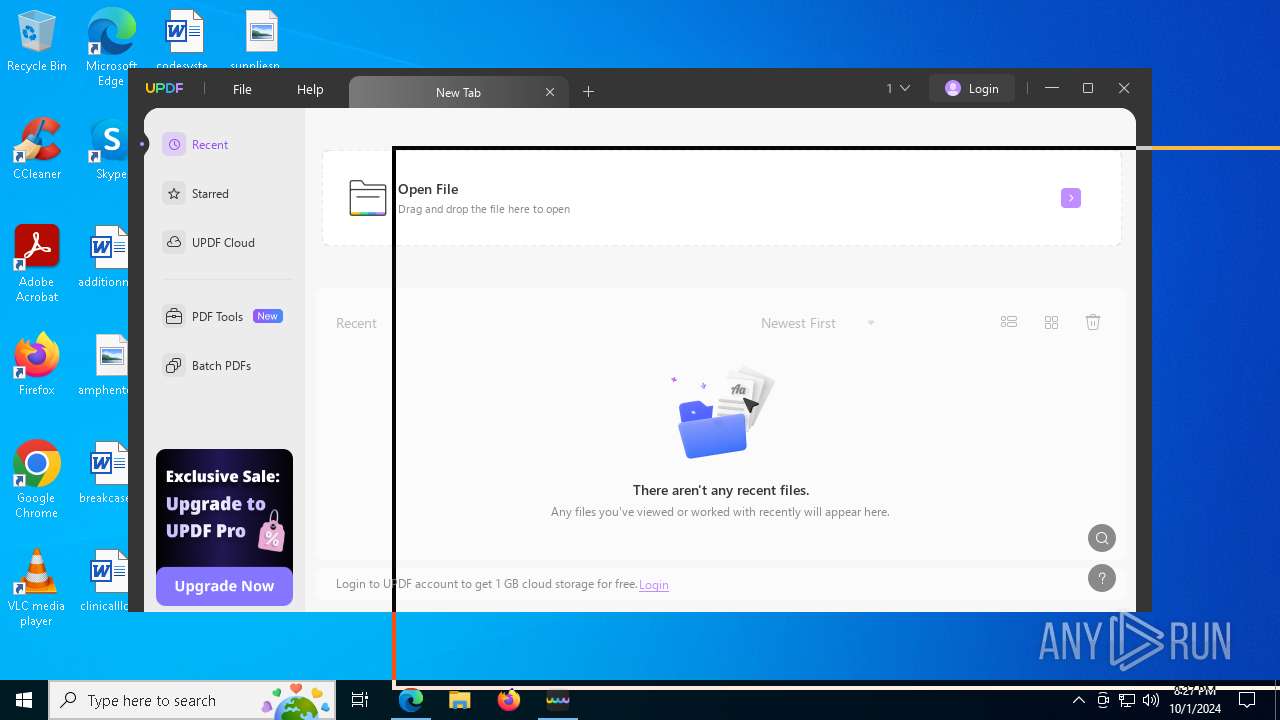Select the New Tab tab

pos(458,92)
